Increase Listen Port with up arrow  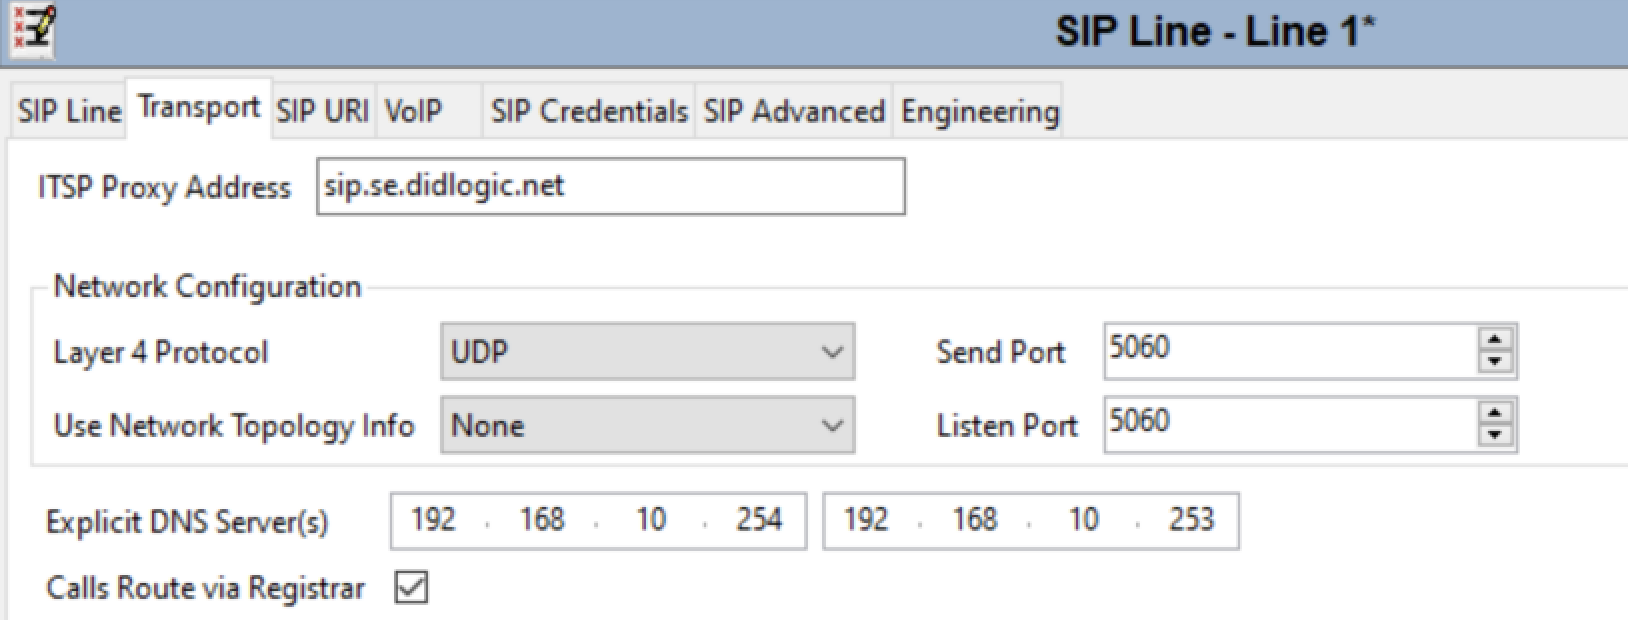coord(1494,414)
